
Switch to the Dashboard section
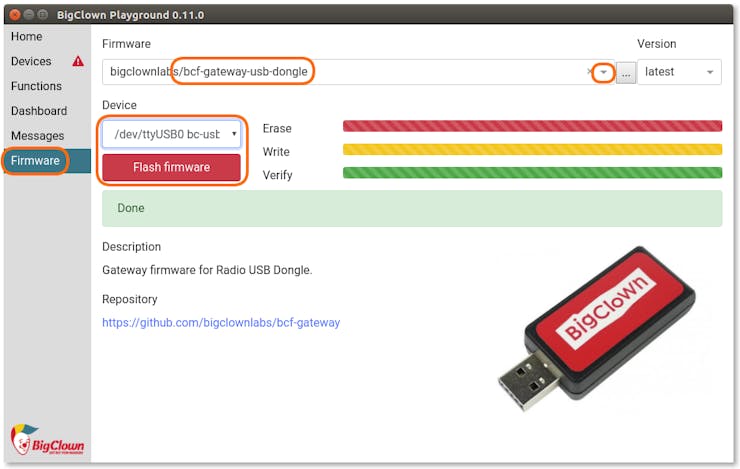(39, 111)
